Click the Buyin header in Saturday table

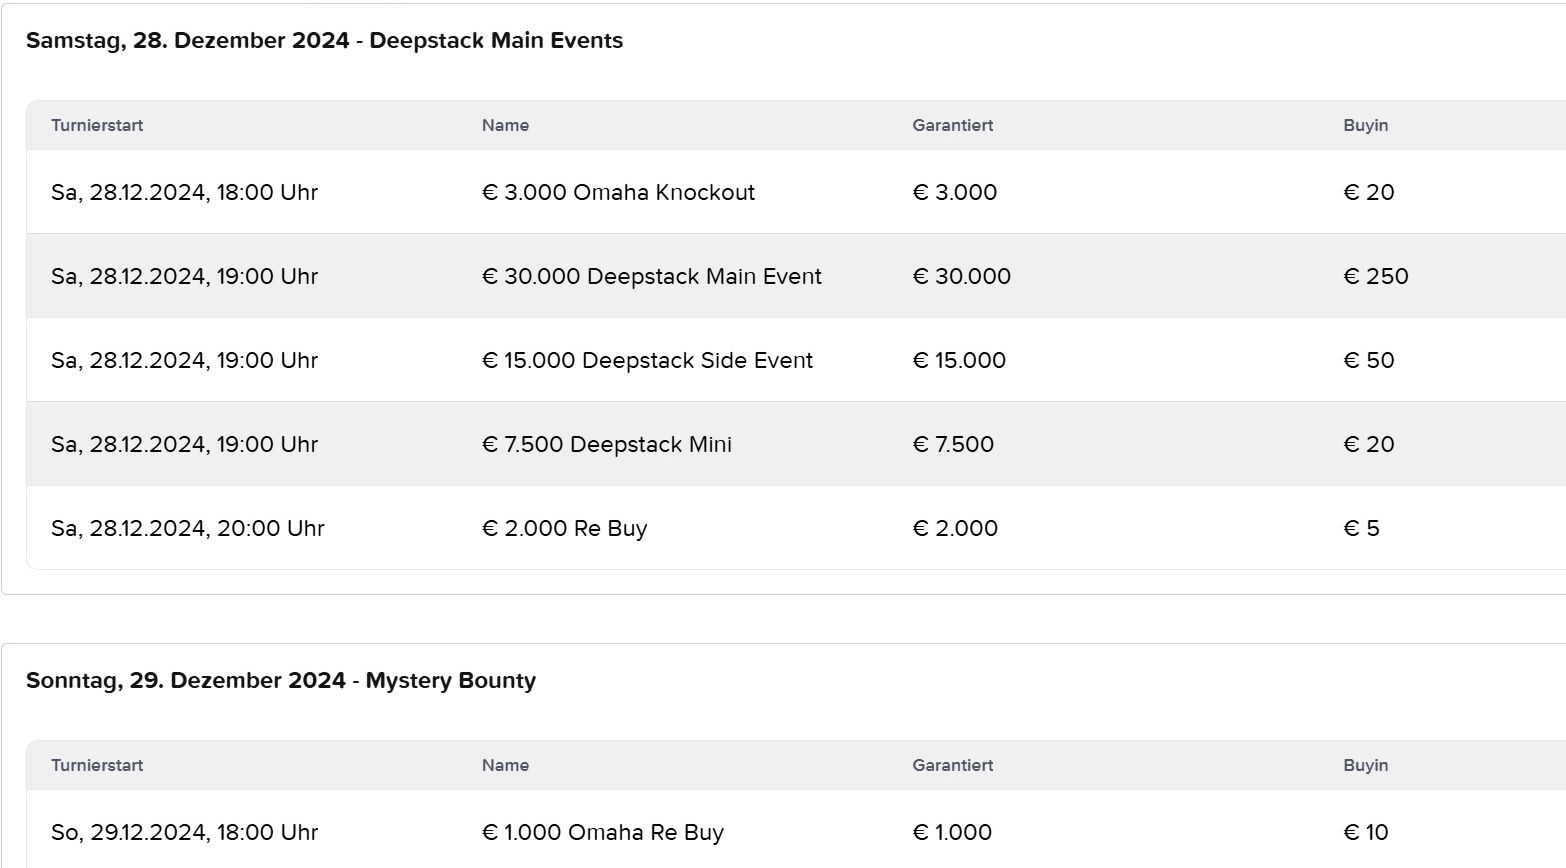(x=1365, y=125)
